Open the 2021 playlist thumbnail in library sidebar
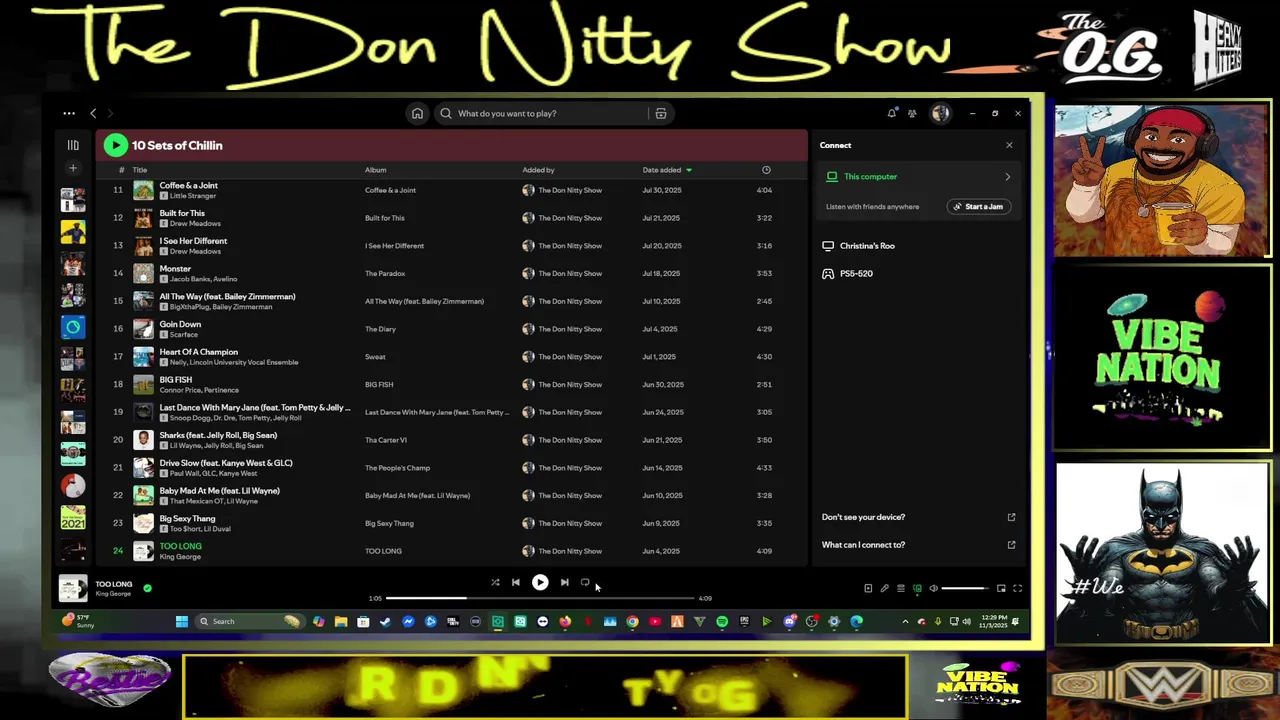The height and width of the screenshot is (720, 1280). [73, 518]
